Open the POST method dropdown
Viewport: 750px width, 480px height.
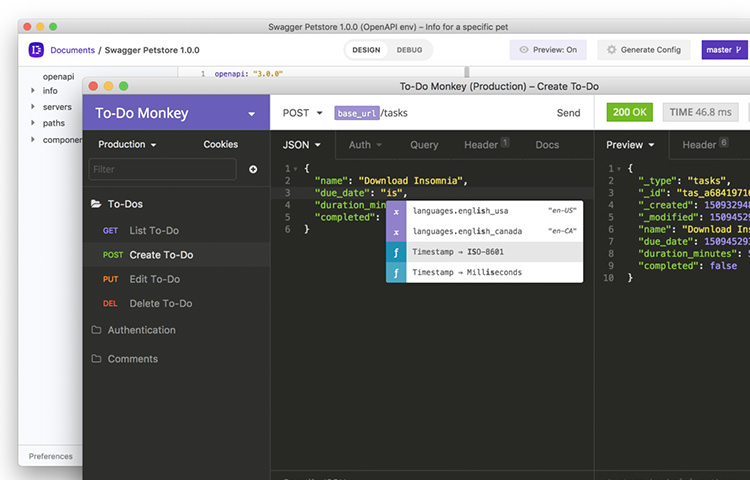(302, 113)
